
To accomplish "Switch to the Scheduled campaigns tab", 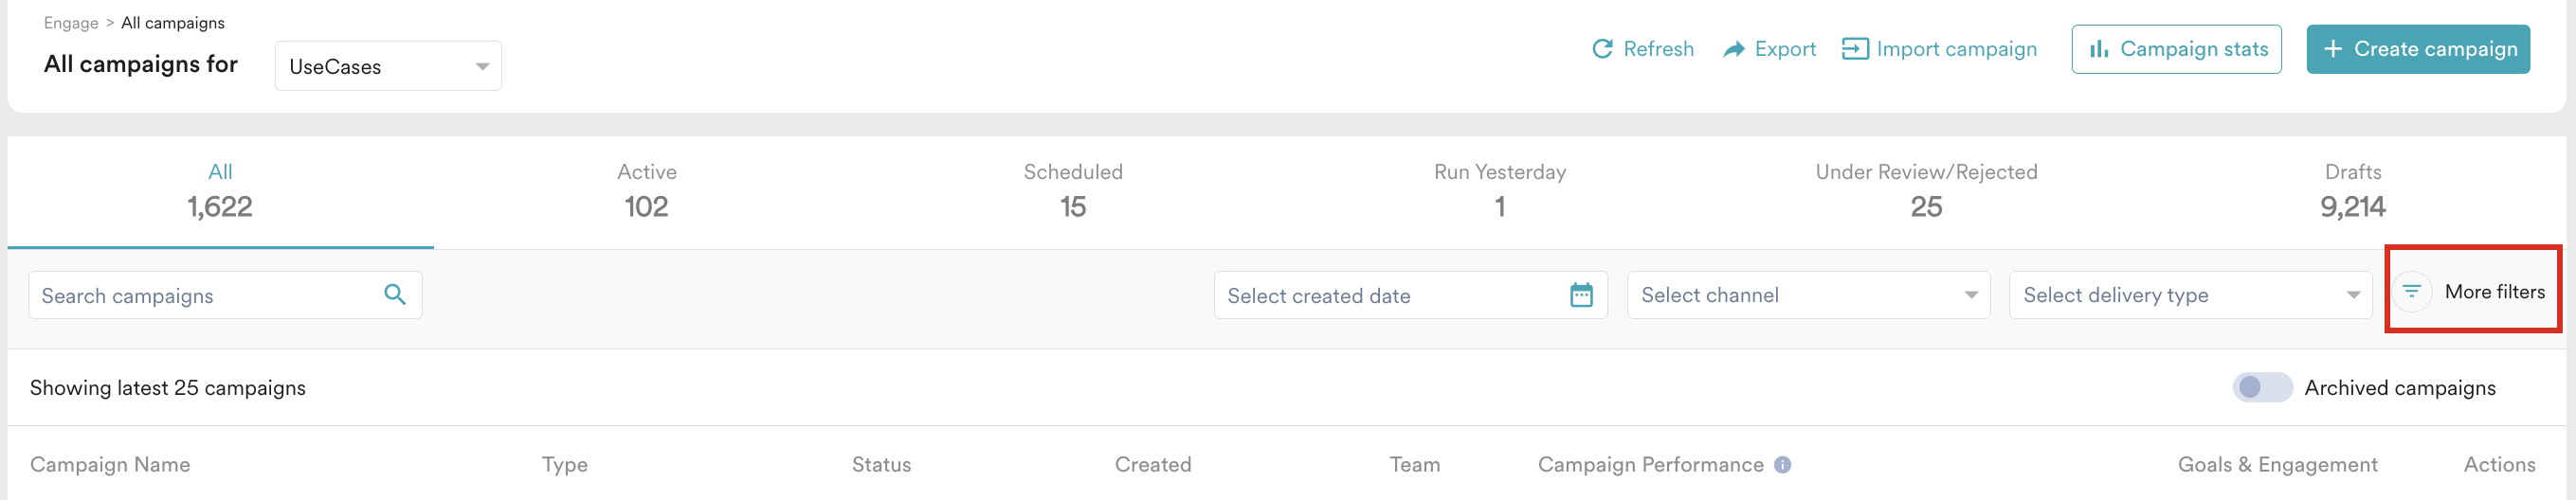I will (x=1073, y=191).
